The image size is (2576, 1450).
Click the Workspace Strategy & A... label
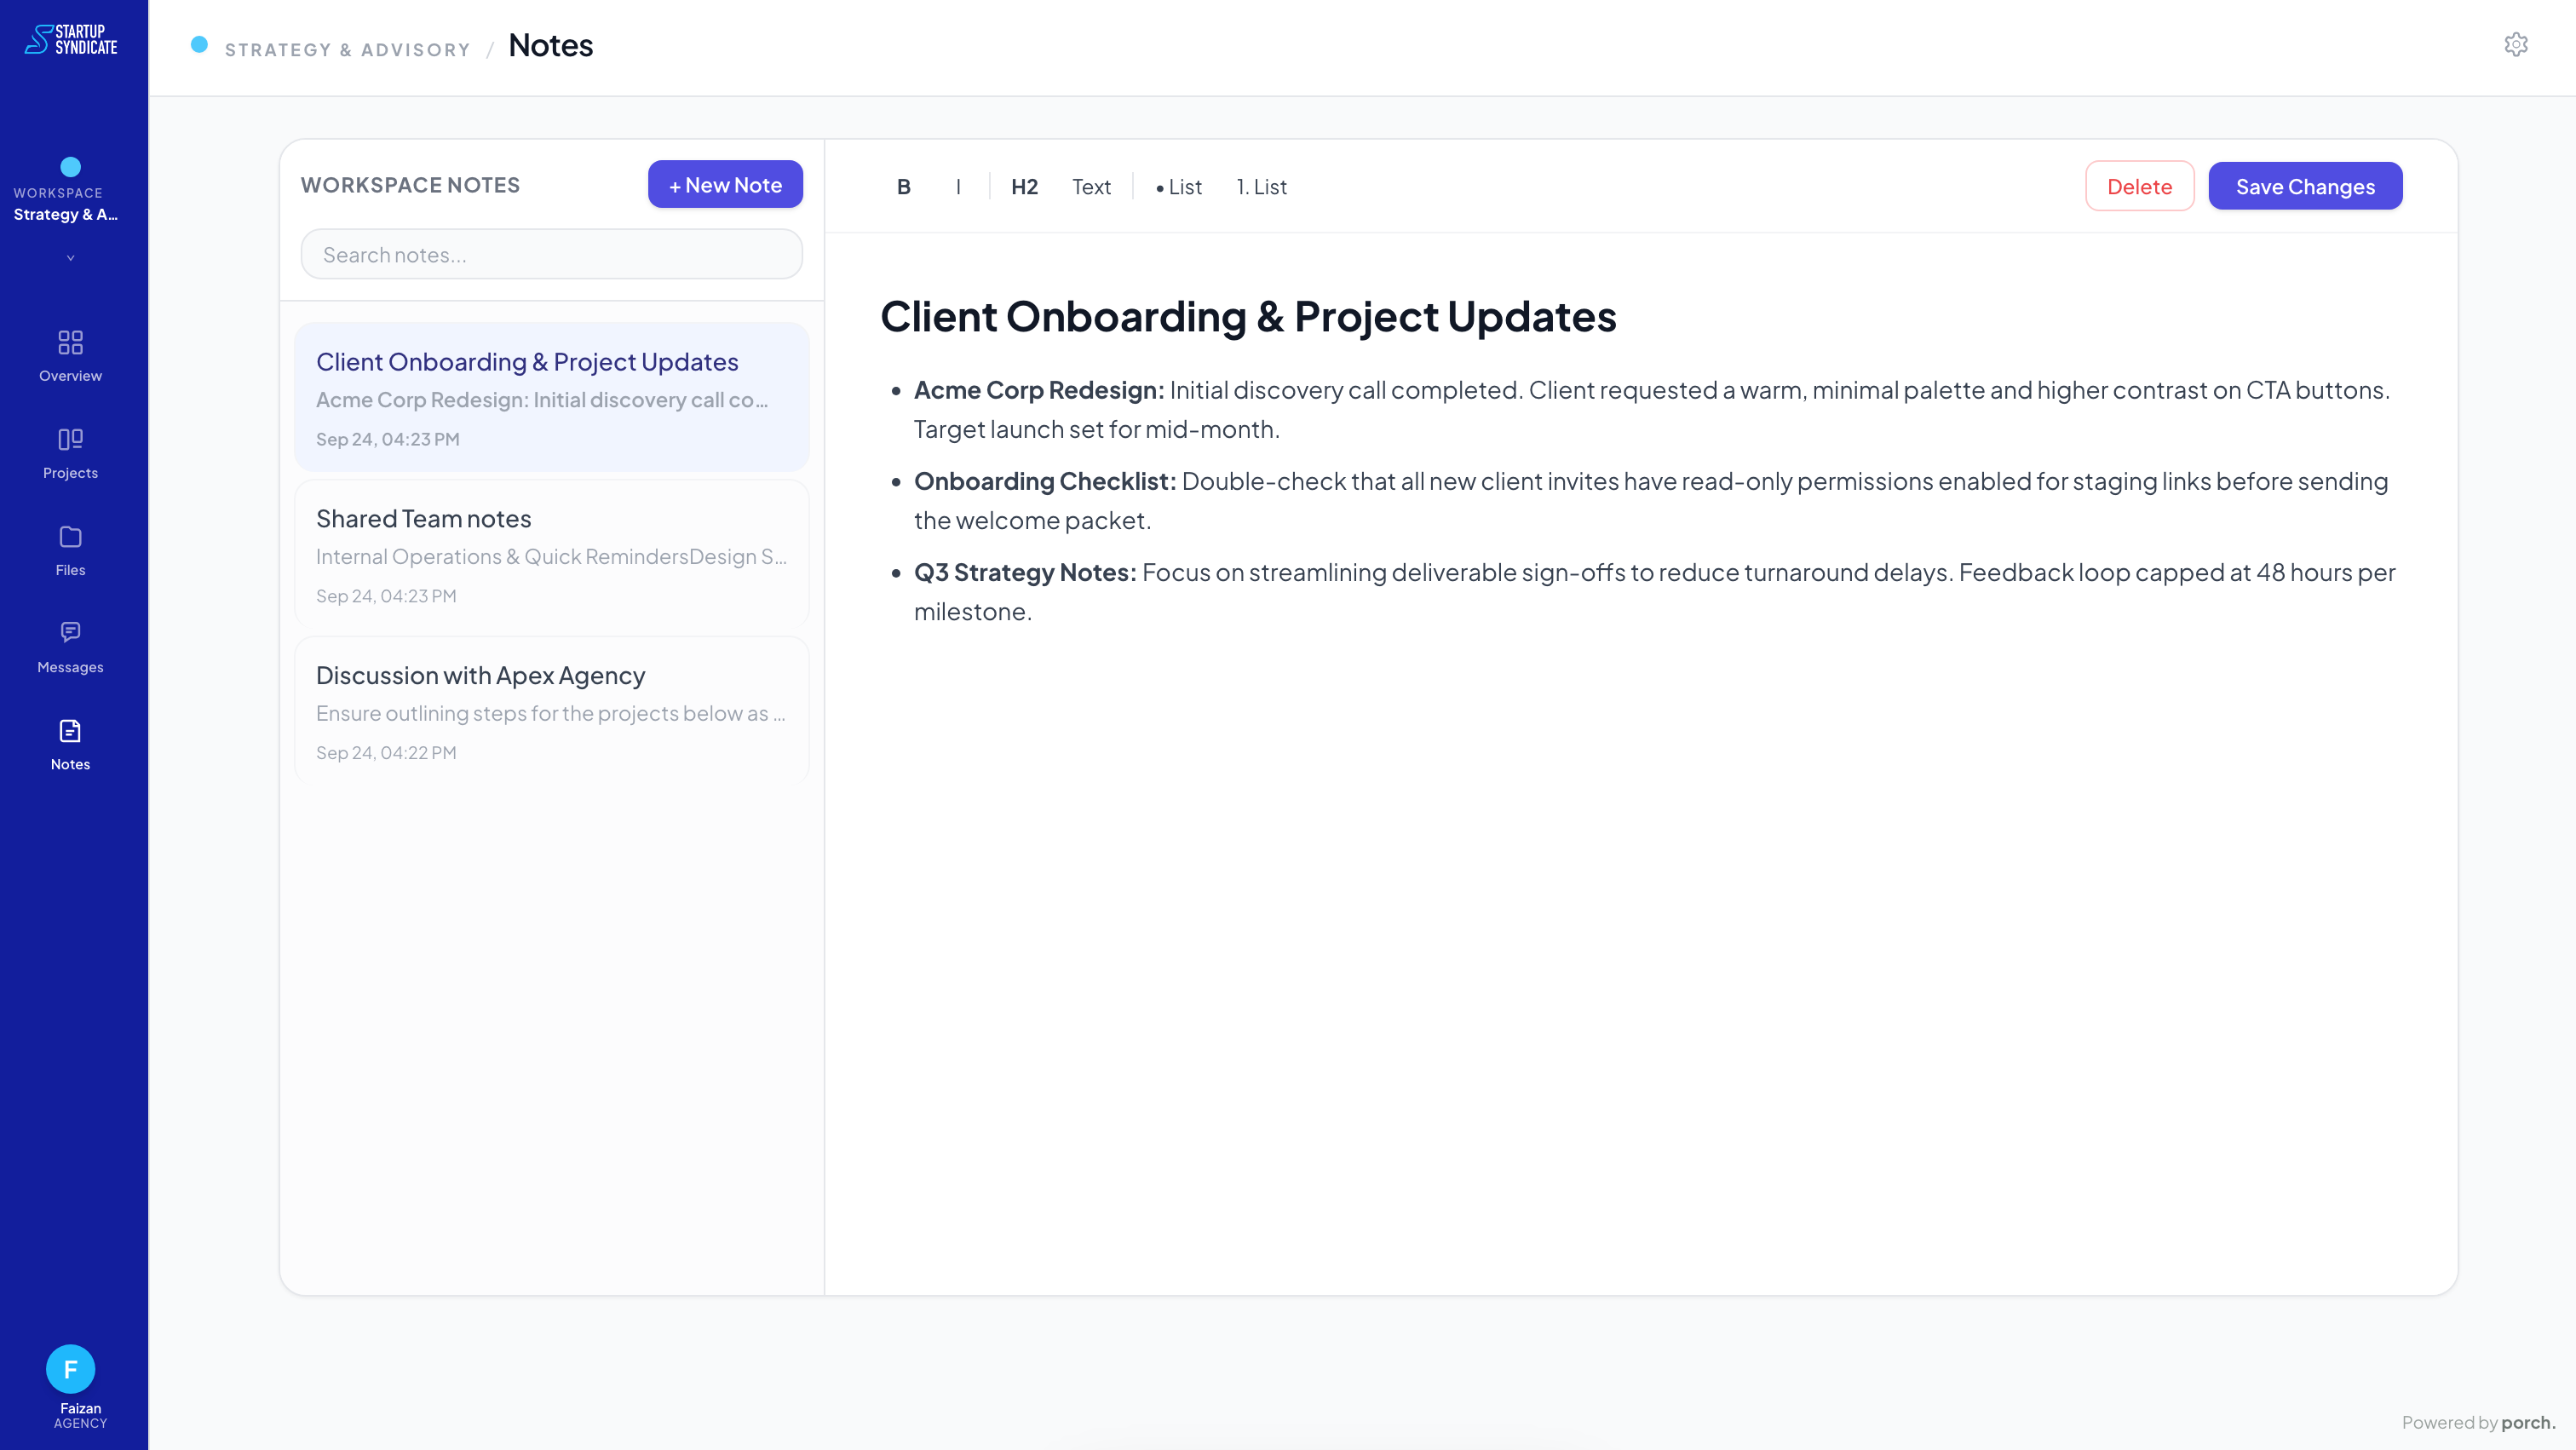66,204
